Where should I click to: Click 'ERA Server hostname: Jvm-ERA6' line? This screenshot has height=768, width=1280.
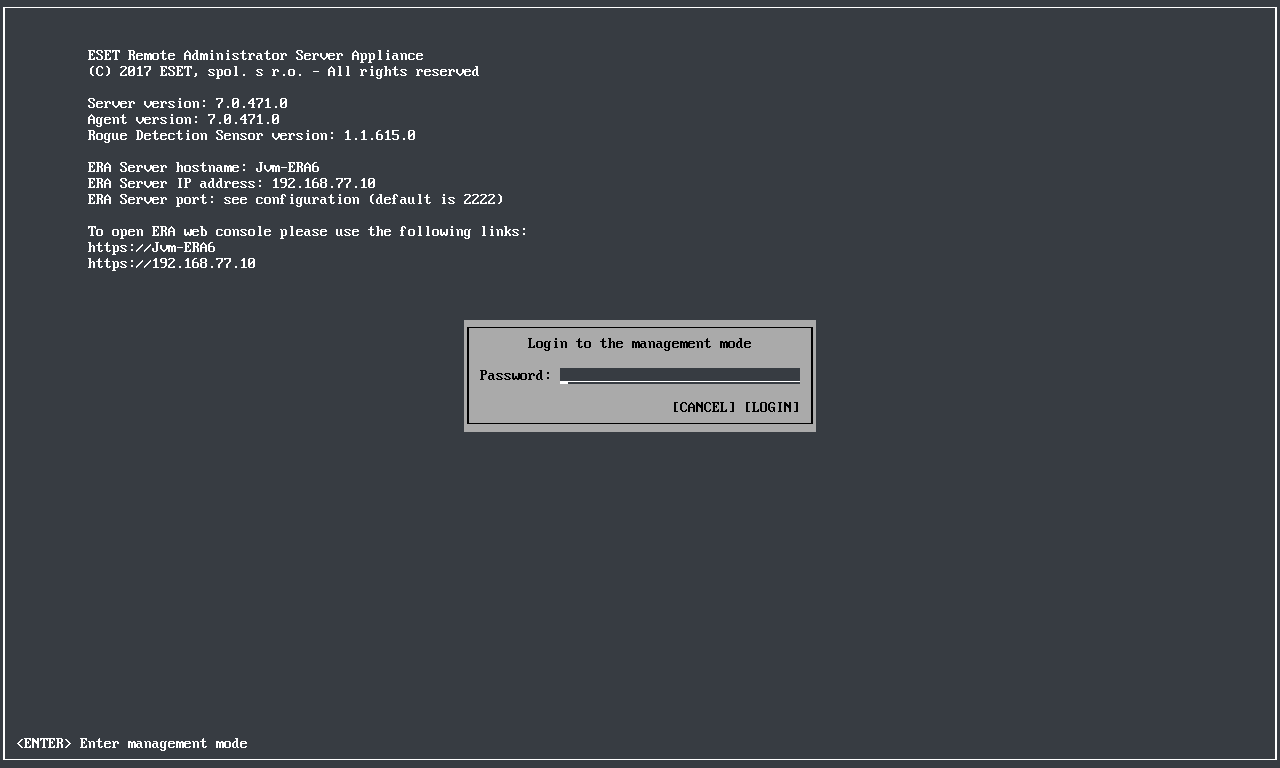[203, 167]
